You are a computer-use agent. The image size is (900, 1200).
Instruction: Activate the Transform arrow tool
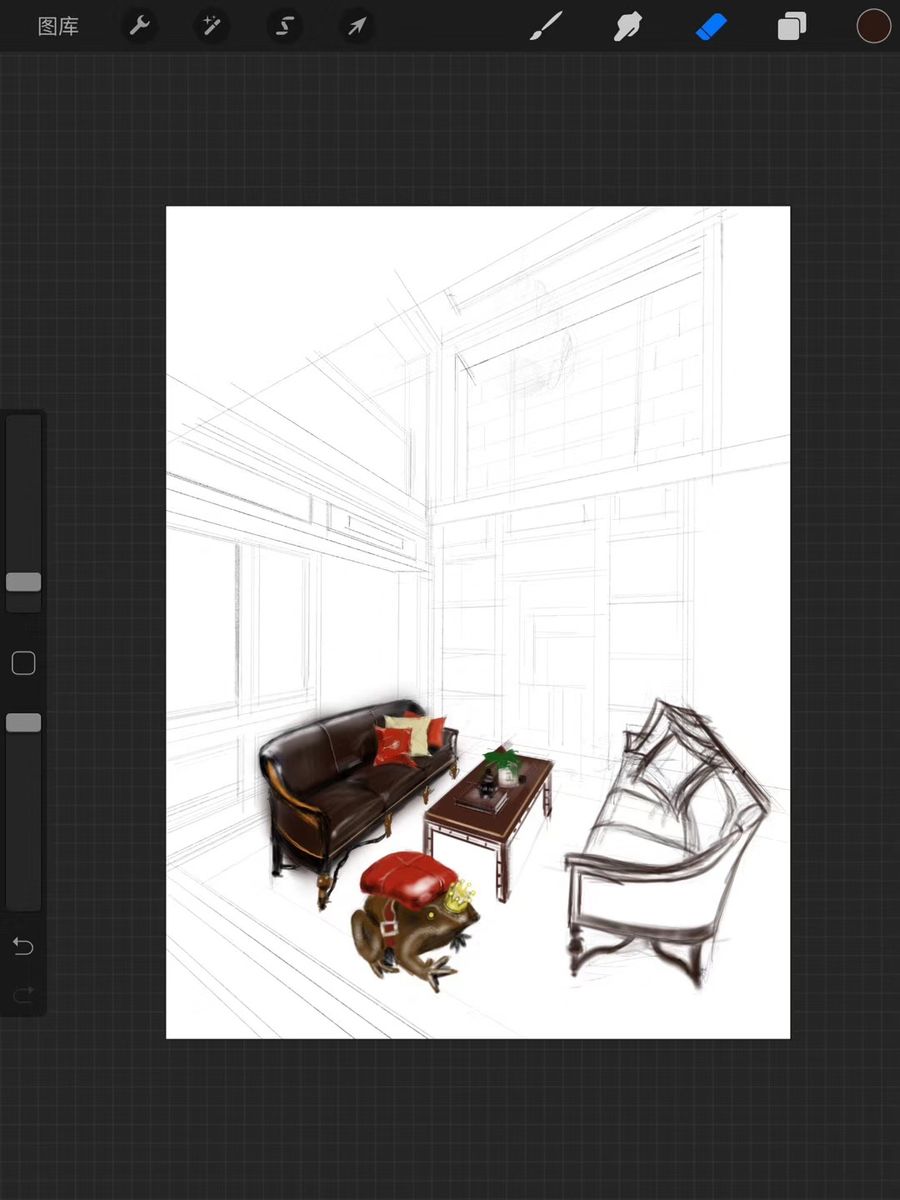(x=357, y=26)
